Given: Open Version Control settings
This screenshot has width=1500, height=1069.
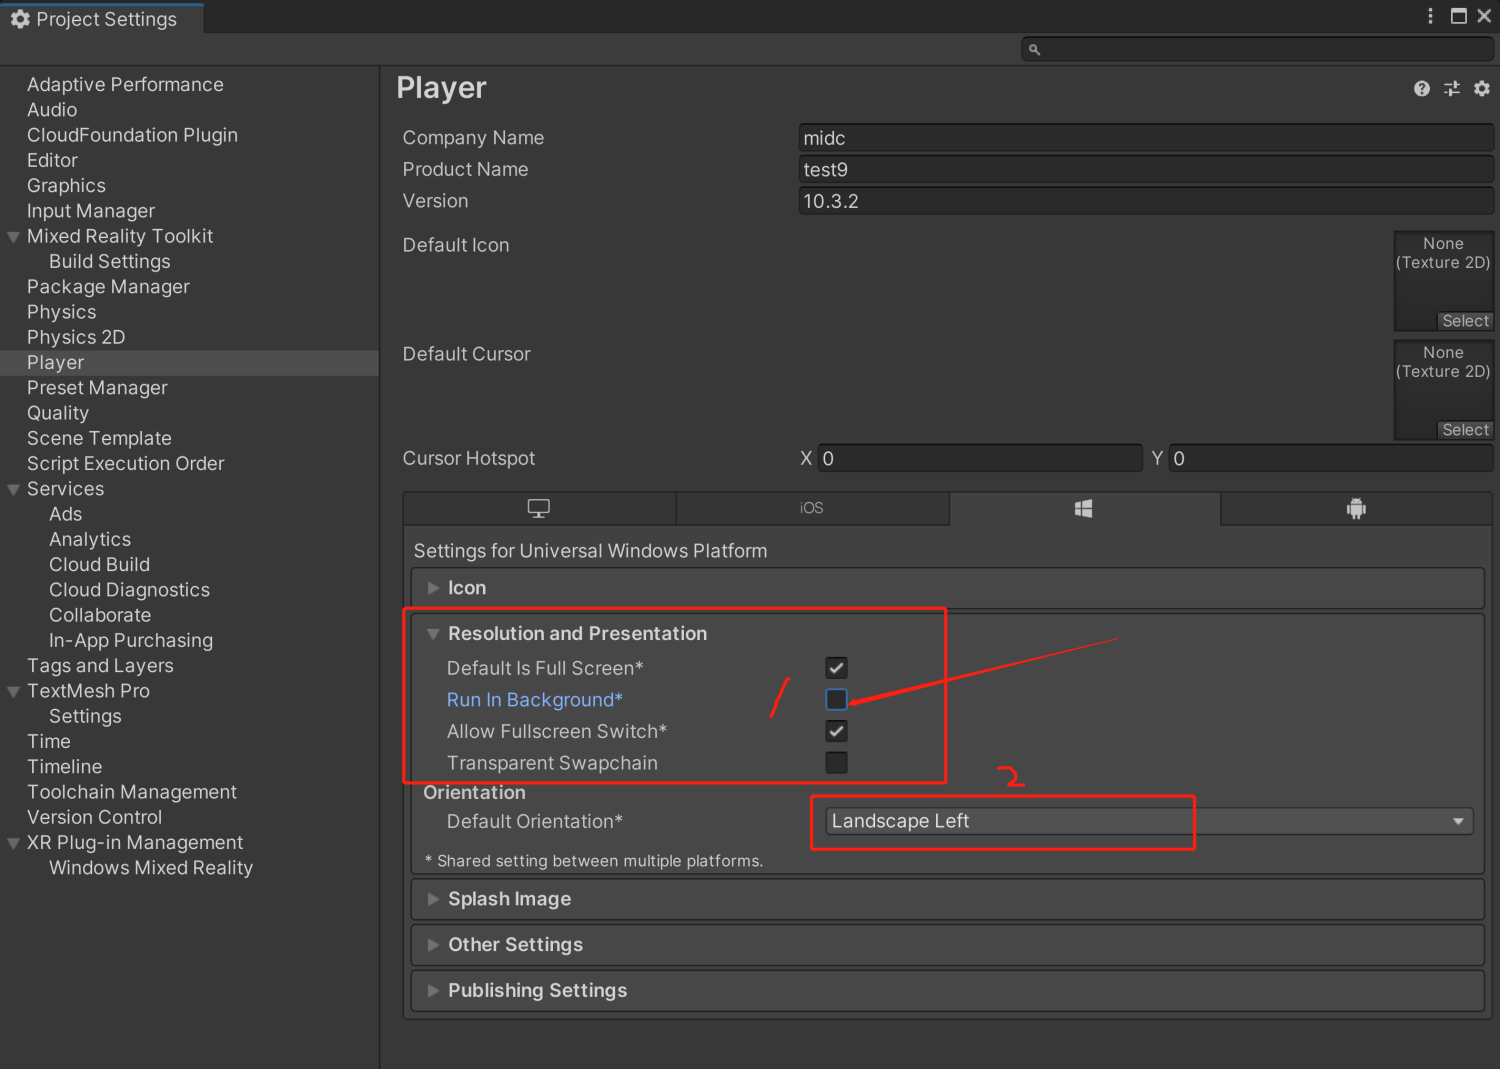Looking at the screenshot, I should click(x=94, y=817).
